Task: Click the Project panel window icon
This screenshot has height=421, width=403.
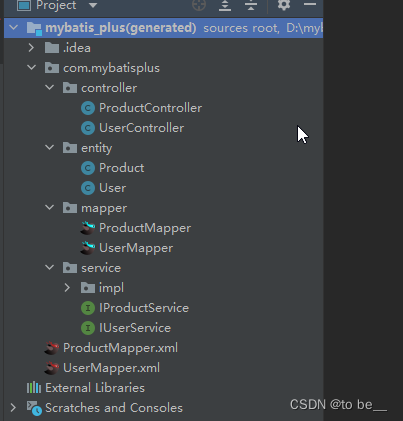Action: pos(24,5)
